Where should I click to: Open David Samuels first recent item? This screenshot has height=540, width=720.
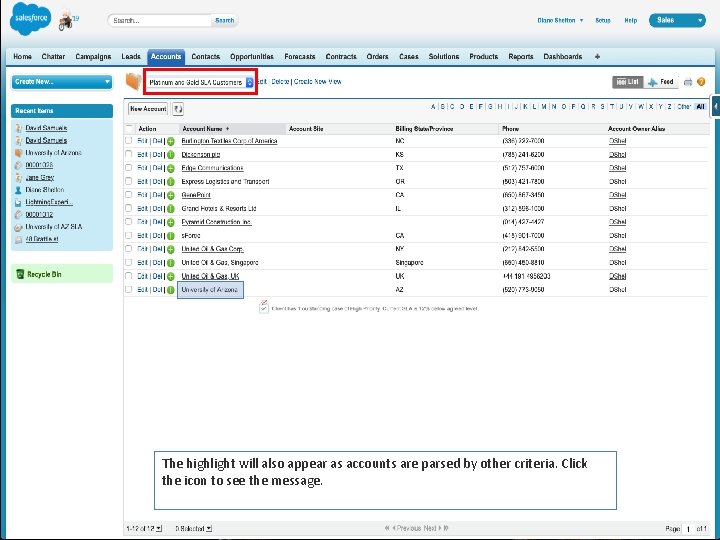click(x=46, y=128)
